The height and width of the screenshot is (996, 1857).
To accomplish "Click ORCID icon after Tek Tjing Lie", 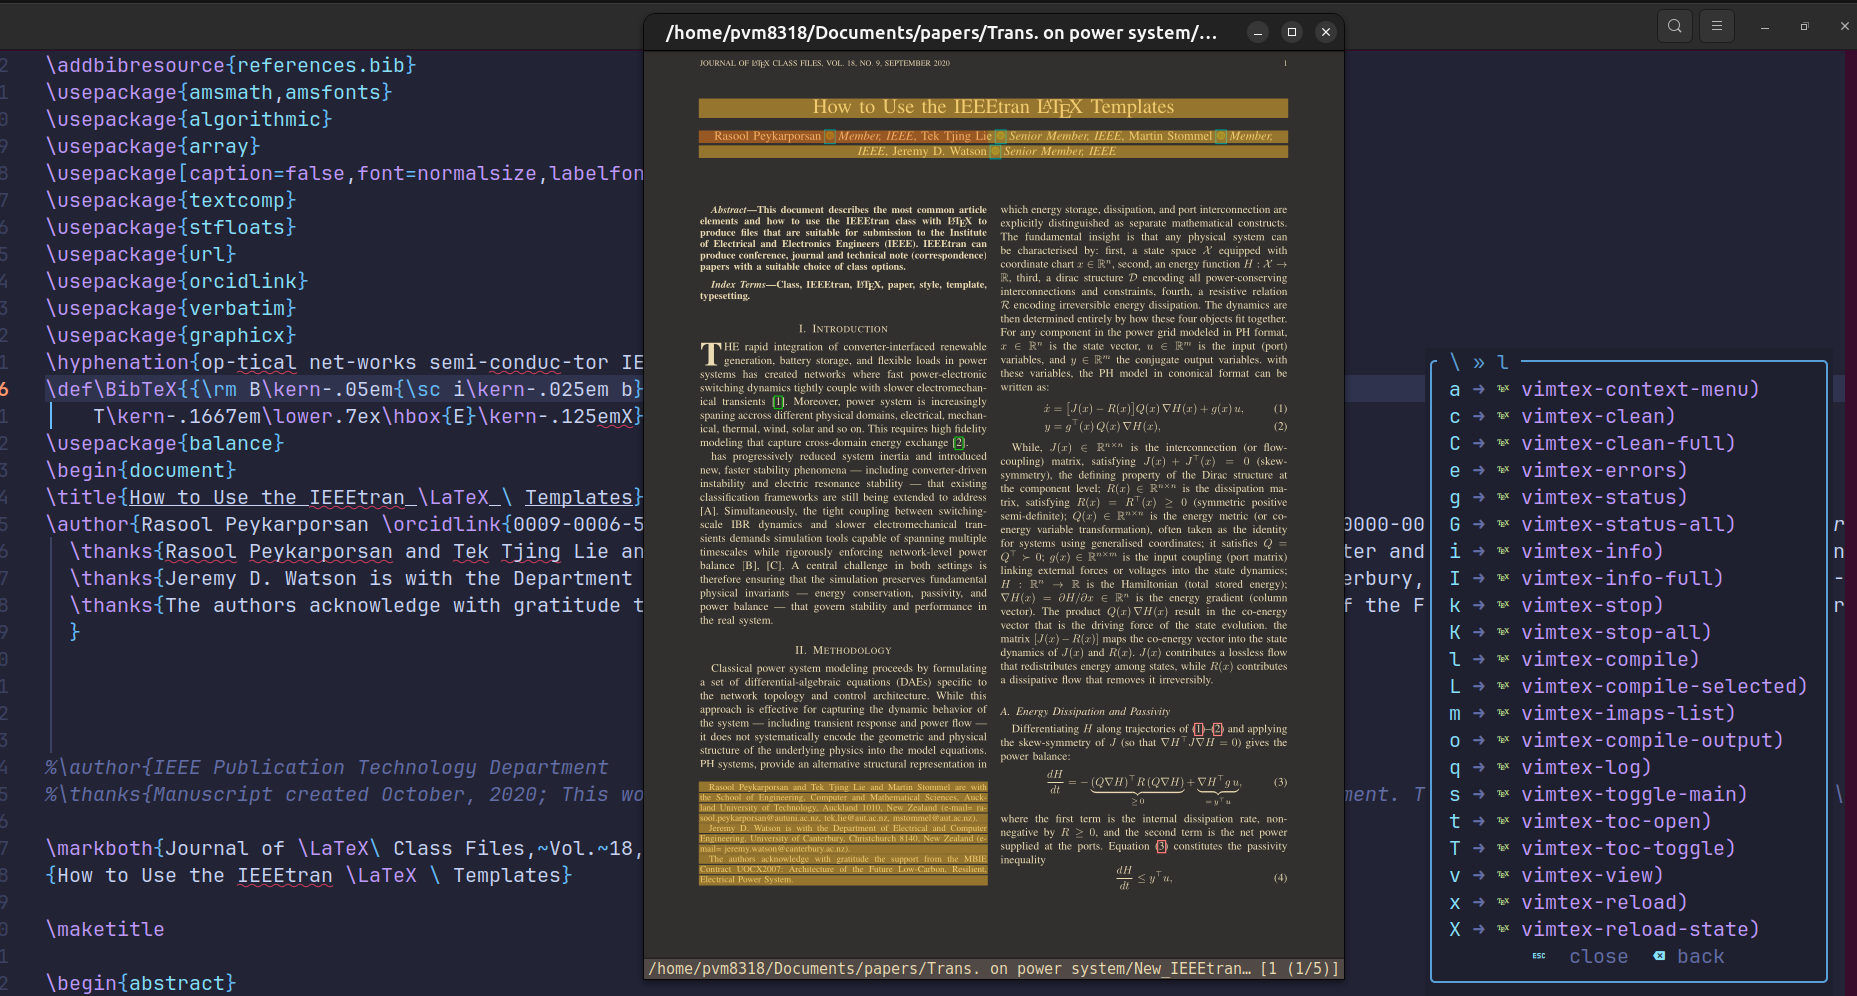I will pyautogui.click(x=1000, y=137).
